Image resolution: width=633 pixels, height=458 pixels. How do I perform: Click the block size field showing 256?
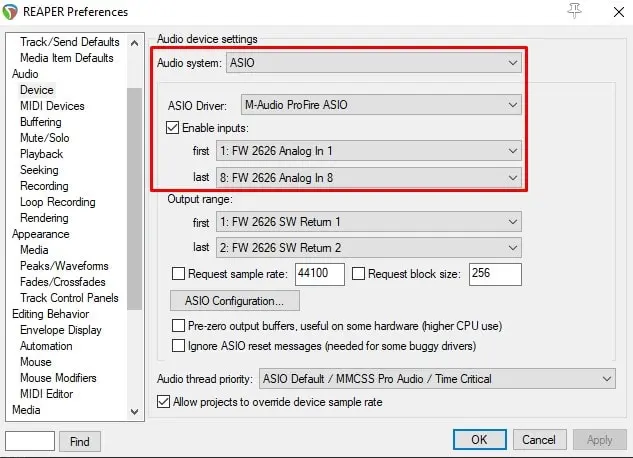495,274
